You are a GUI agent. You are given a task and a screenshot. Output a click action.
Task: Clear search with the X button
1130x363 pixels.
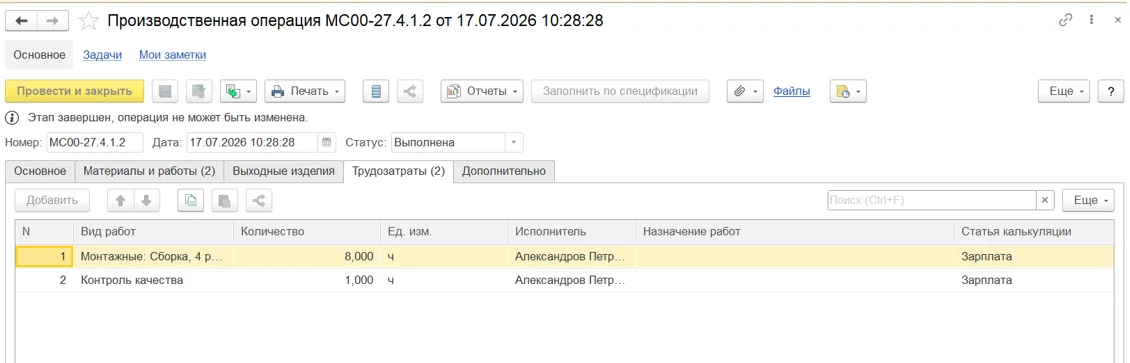tap(1046, 200)
